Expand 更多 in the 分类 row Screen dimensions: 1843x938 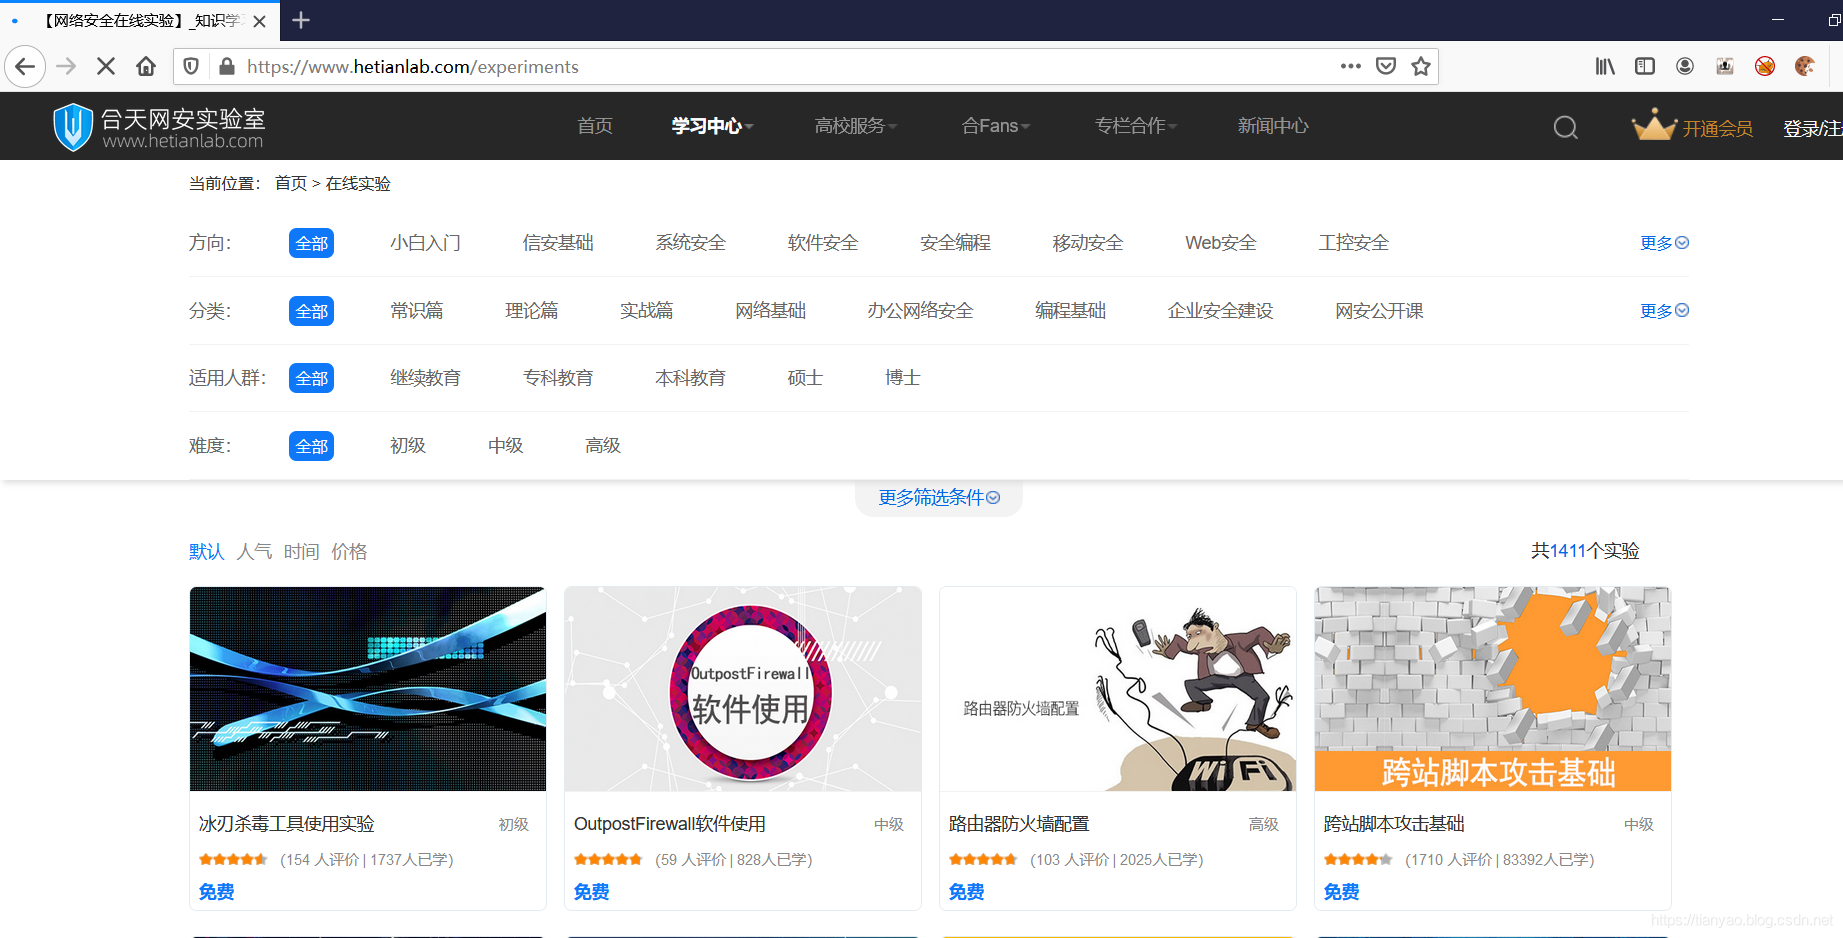1664,311
